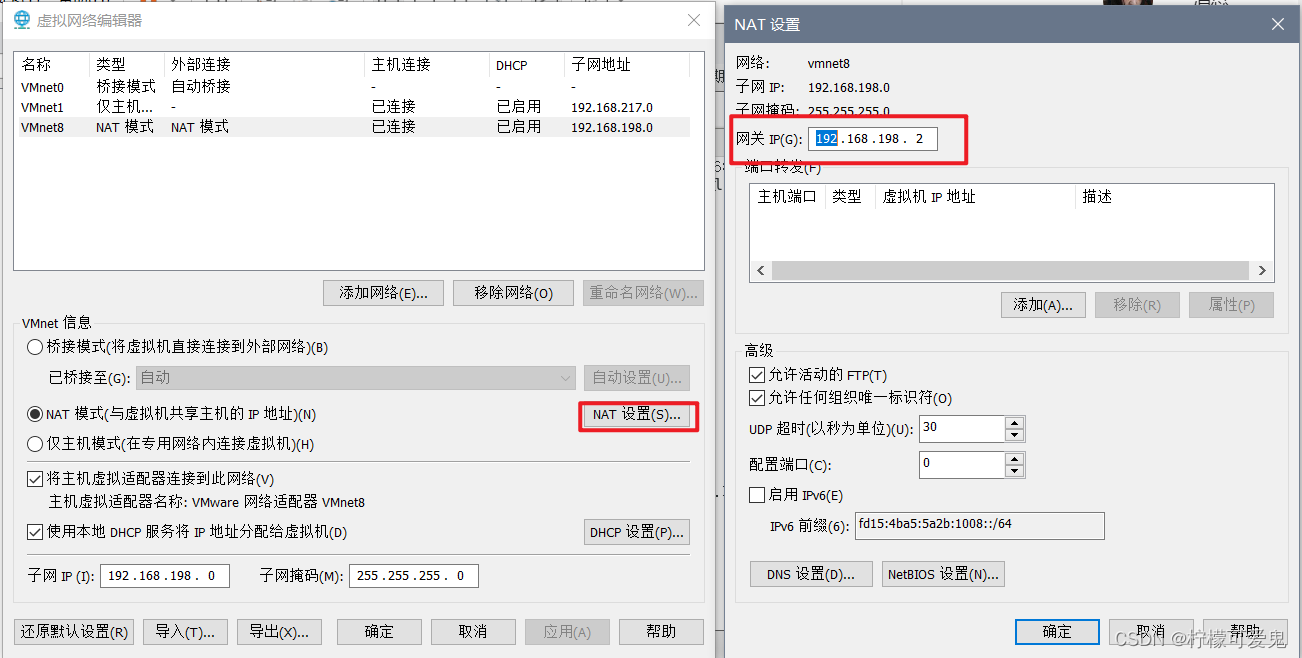Click the port forwarding horizontal scrollbar track
Image resolution: width=1302 pixels, height=658 pixels.
pyautogui.click(x=1010, y=271)
